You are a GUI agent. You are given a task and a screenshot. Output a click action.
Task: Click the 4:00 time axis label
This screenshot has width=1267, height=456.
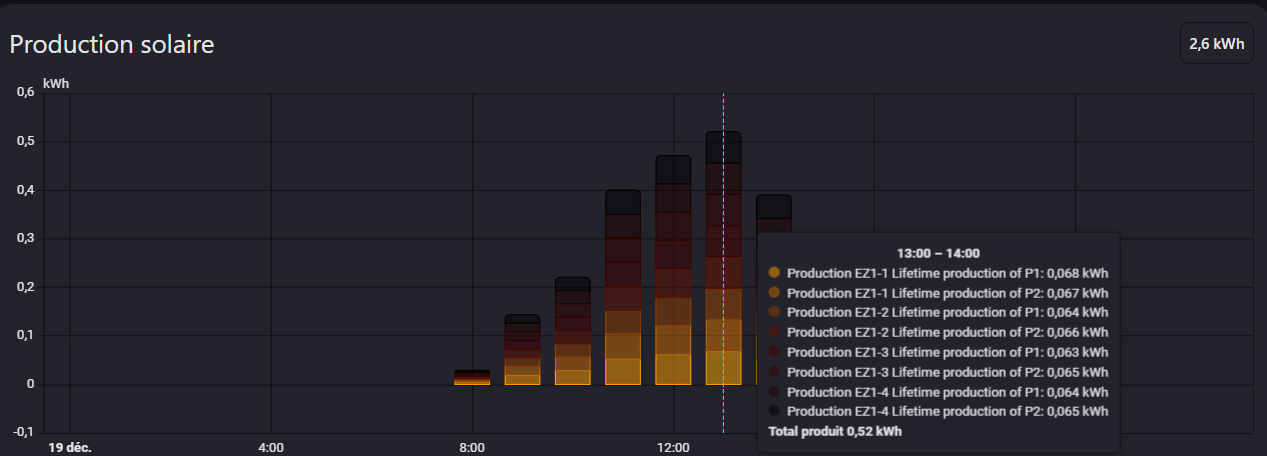click(271, 447)
